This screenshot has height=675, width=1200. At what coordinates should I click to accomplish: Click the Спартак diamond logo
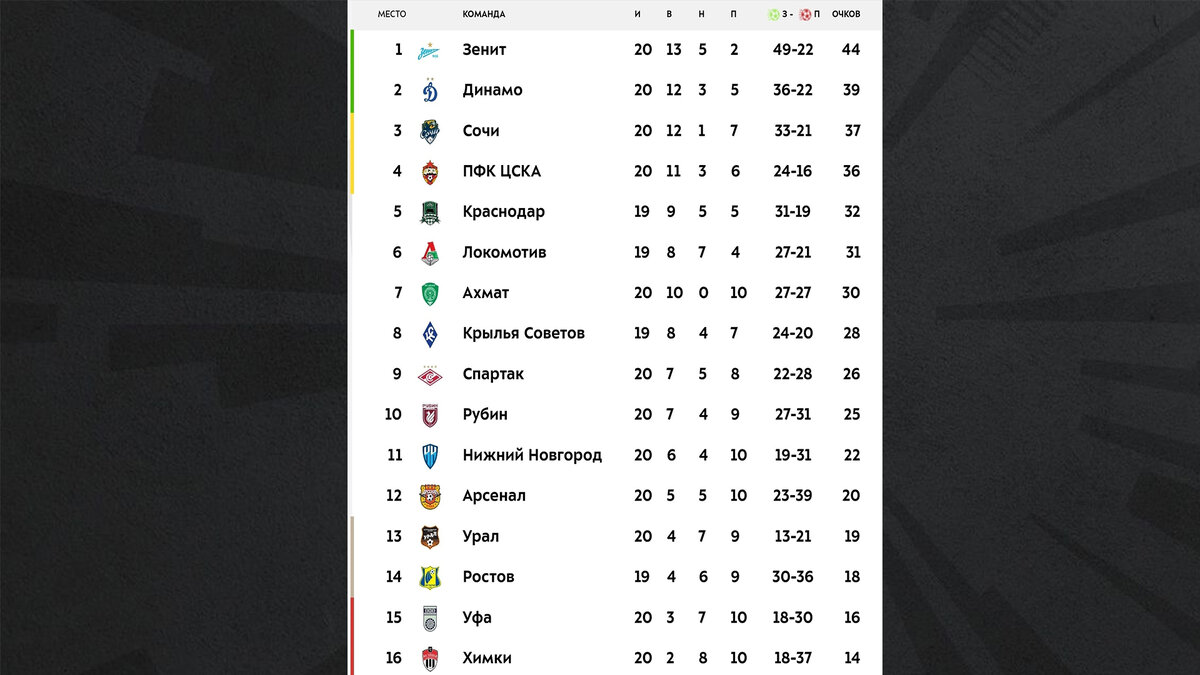coord(430,374)
